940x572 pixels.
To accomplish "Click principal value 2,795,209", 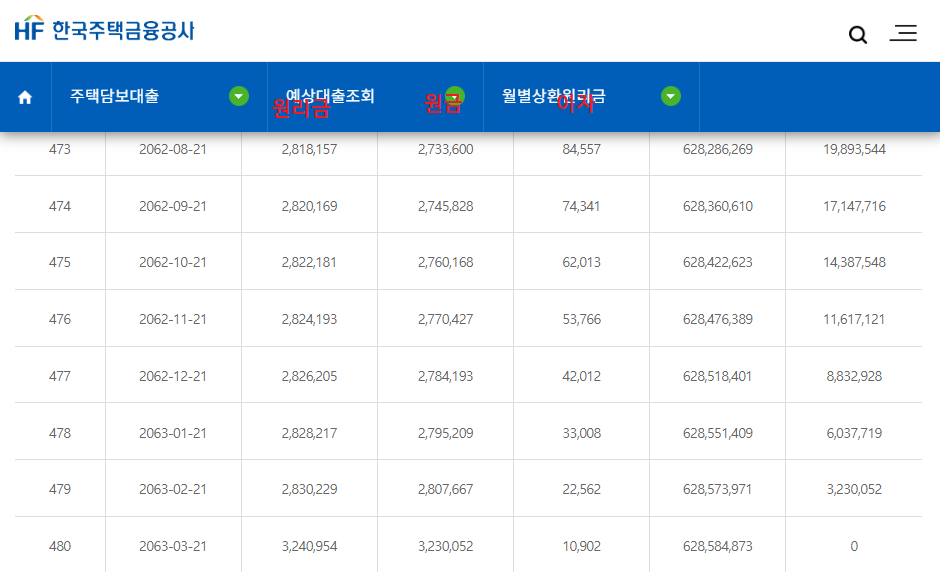I will pyautogui.click(x=445, y=433).
